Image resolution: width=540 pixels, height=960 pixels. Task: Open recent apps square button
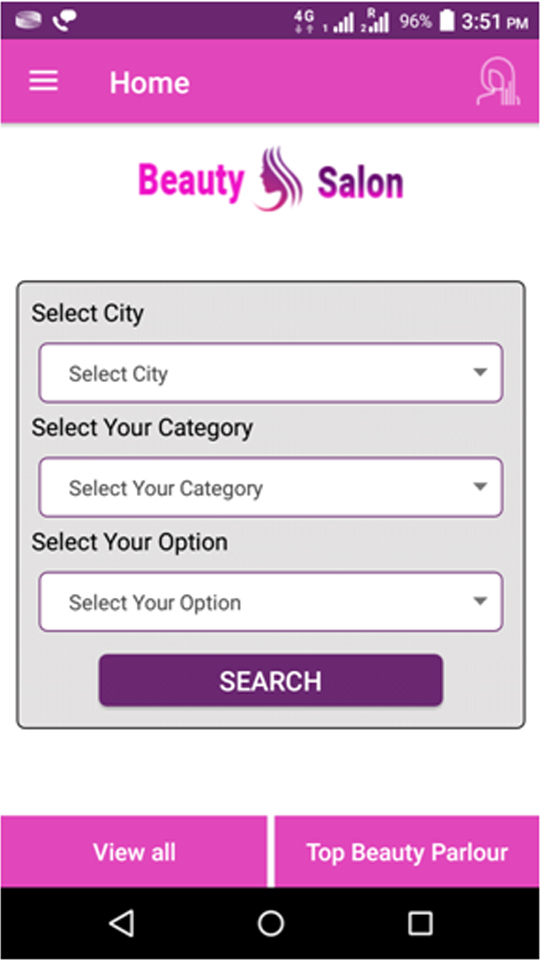pos(420,923)
